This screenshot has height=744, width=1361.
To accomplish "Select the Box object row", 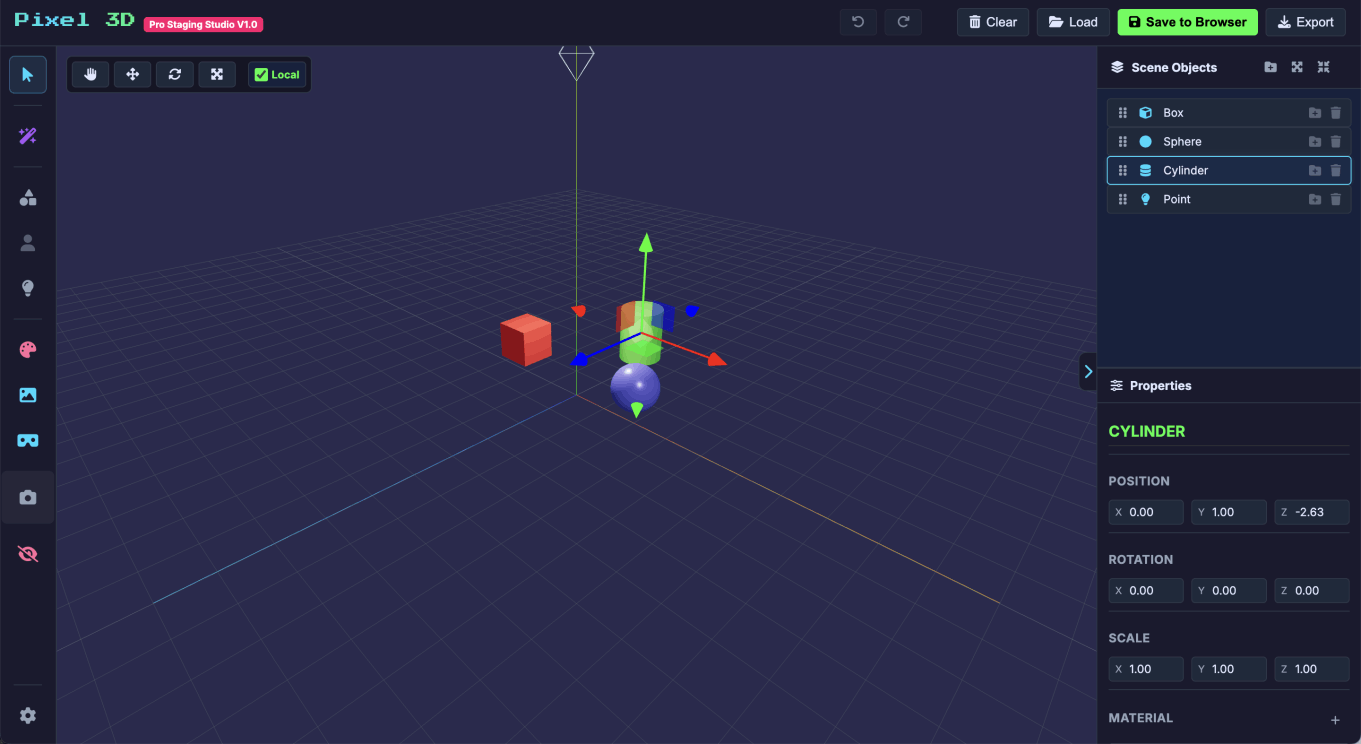I will coord(1229,113).
